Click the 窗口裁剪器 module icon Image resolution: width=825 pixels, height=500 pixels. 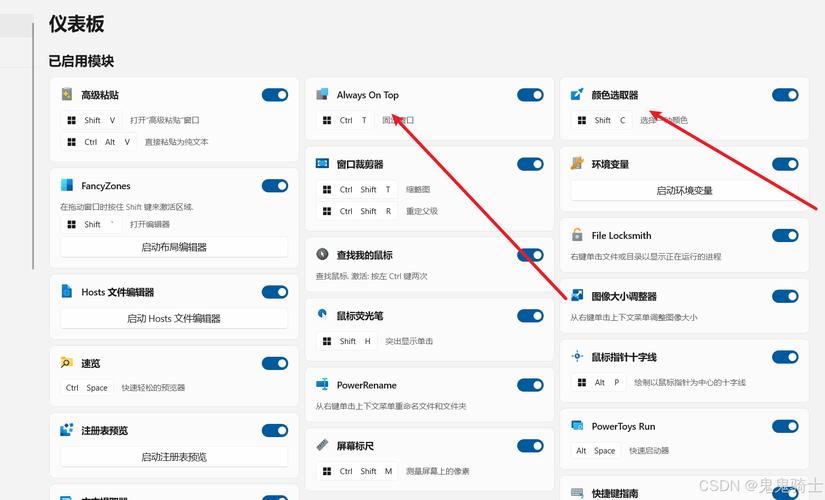tap(322, 164)
